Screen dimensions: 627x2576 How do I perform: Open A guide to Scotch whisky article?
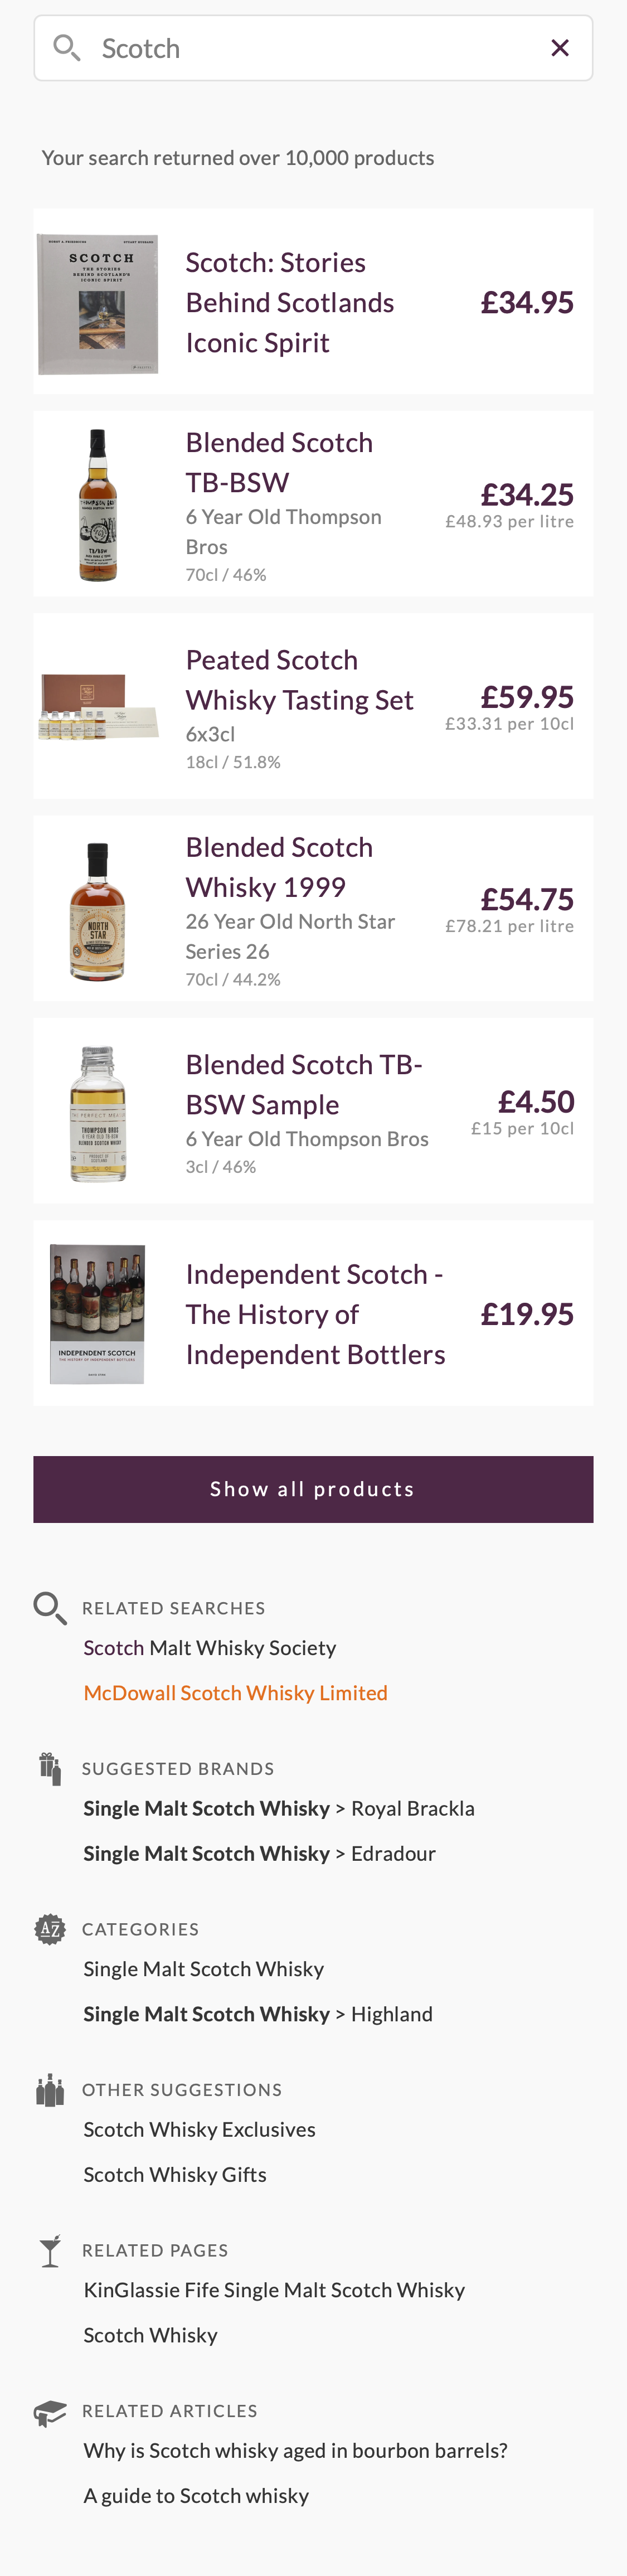[197, 2494]
